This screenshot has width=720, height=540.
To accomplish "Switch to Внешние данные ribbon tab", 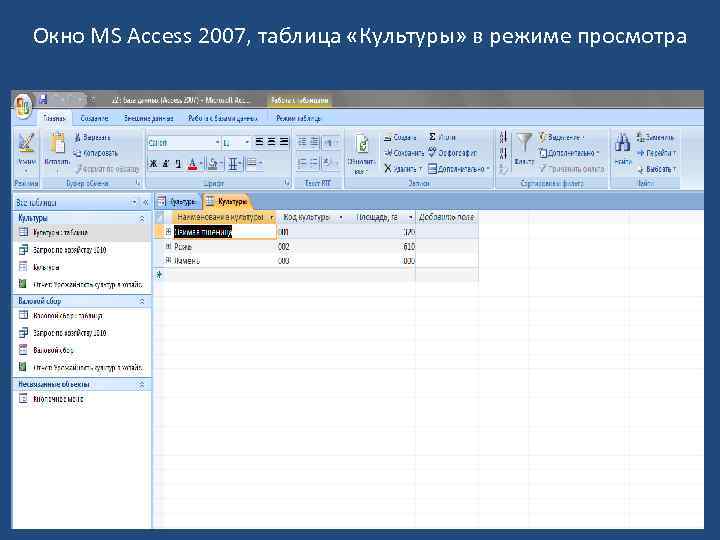I will click(148, 118).
